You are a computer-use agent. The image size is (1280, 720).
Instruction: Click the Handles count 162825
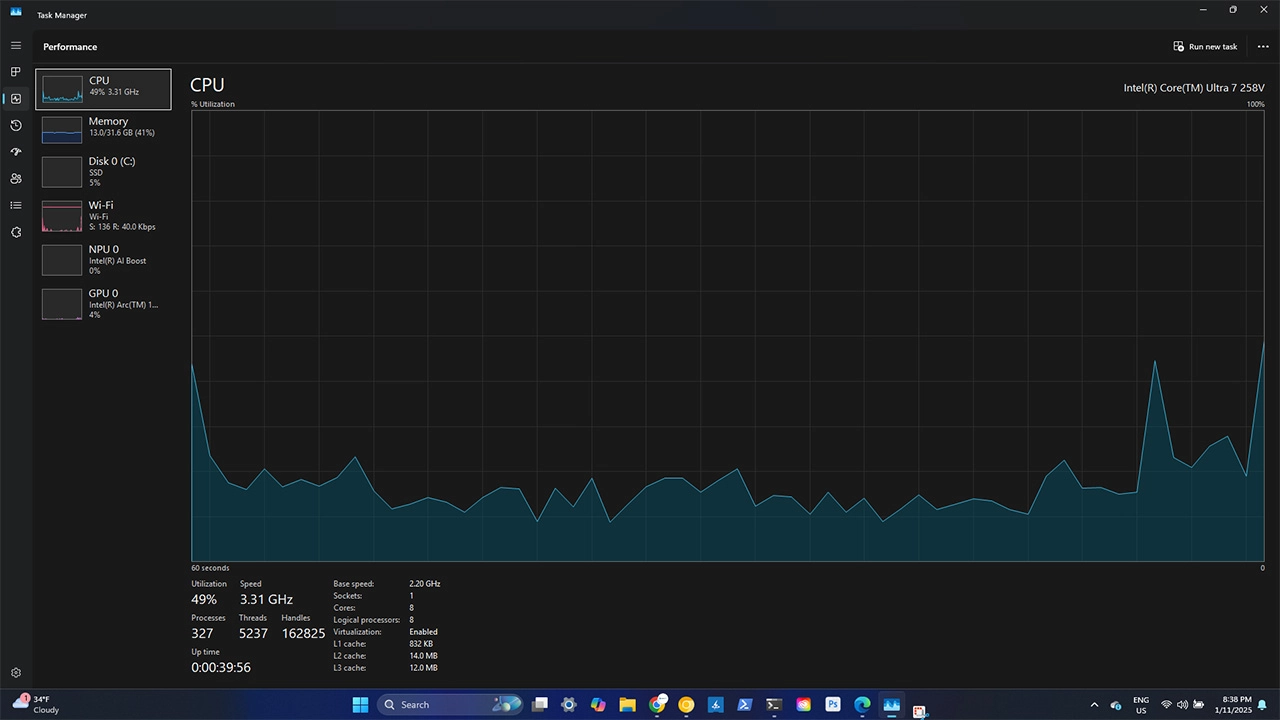303,634
